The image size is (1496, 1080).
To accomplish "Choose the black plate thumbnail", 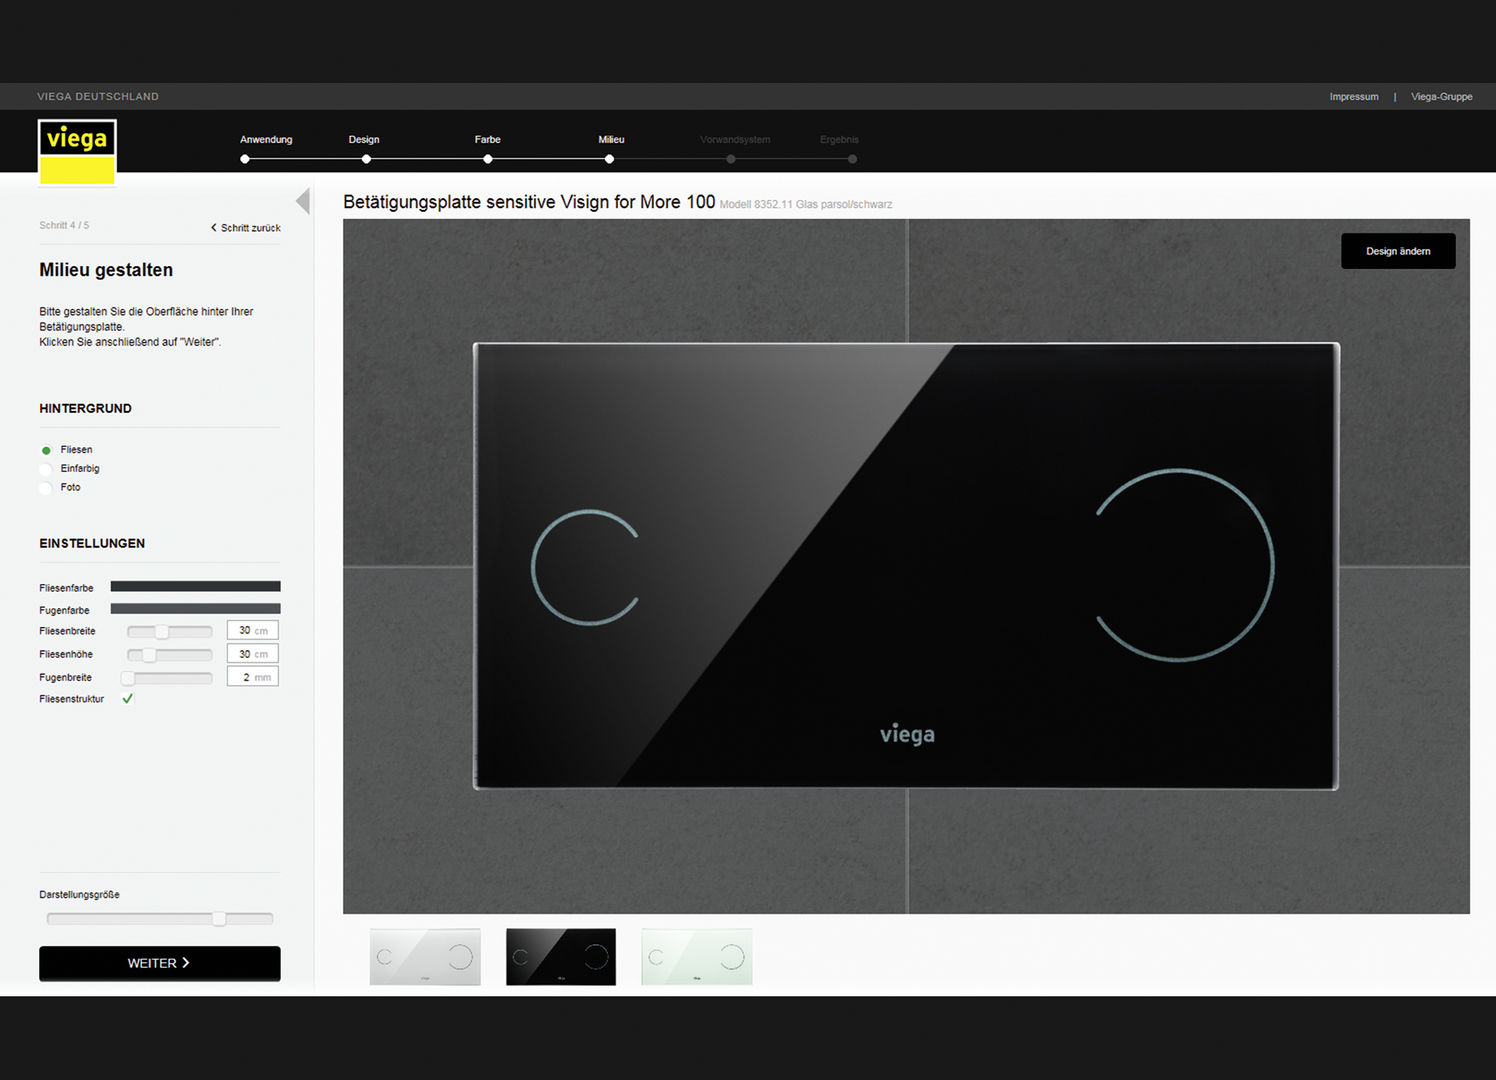I will pyautogui.click(x=561, y=957).
